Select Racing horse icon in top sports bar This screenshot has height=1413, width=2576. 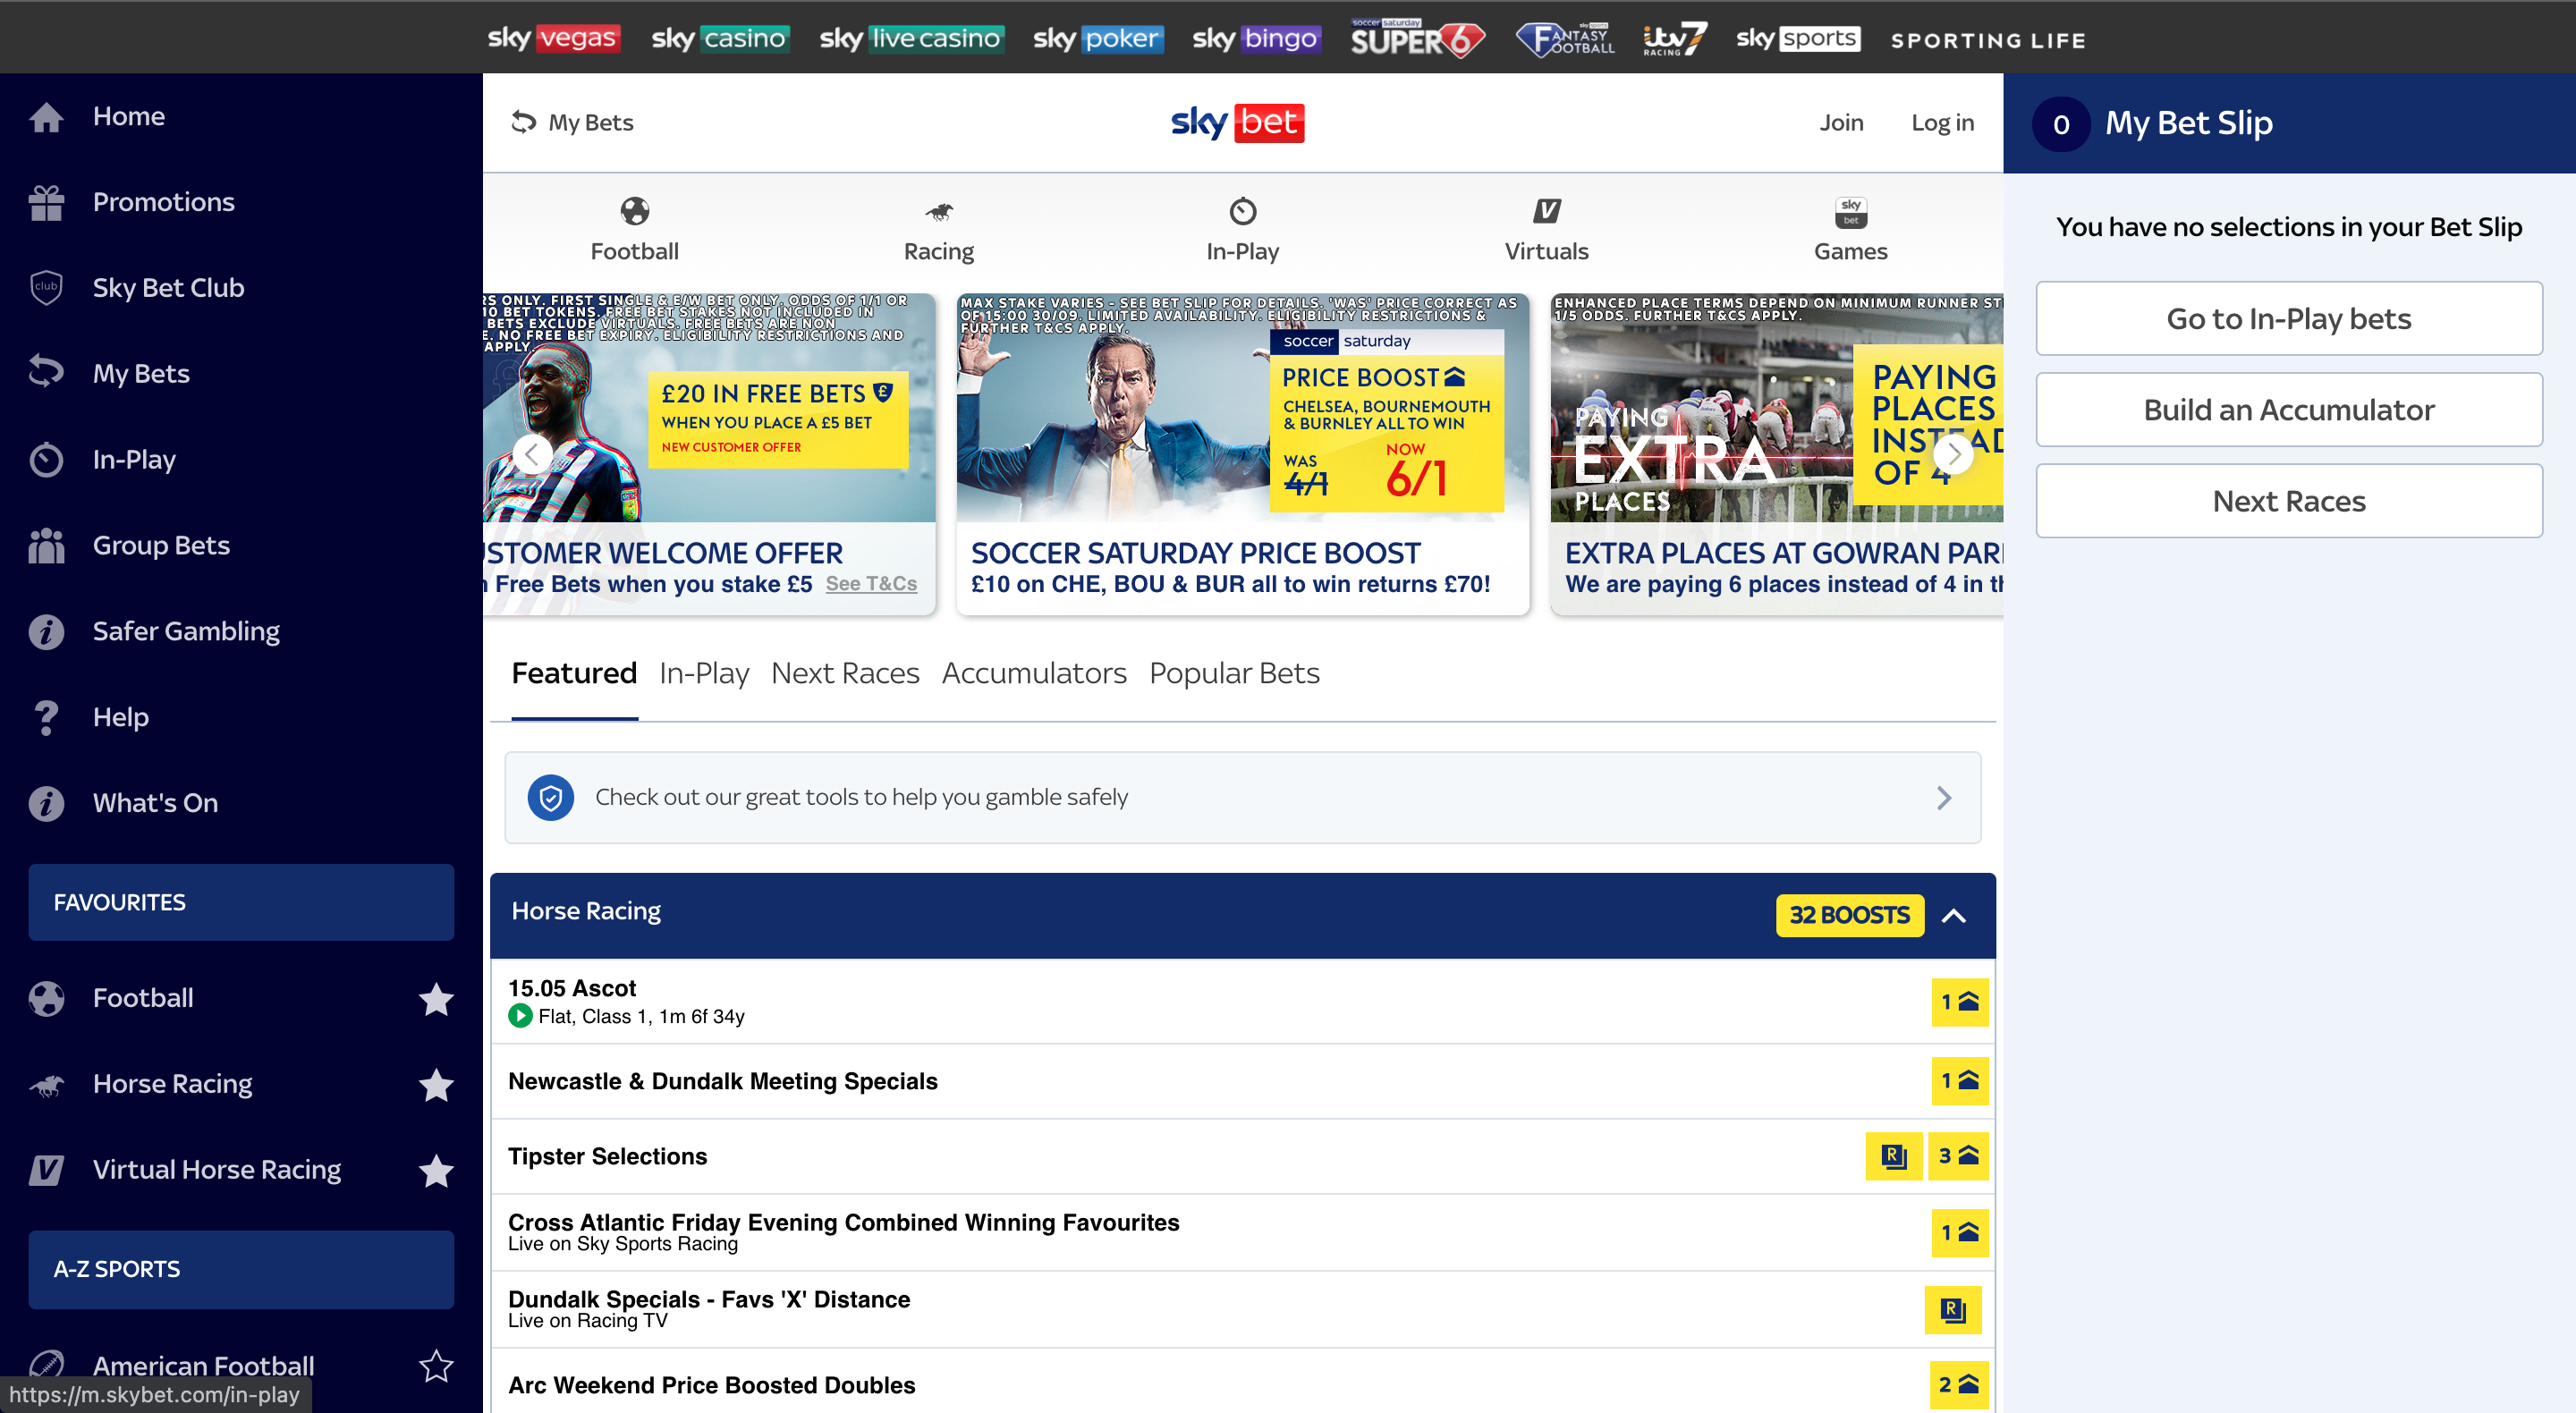pyautogui.click(x=938, y=212)
